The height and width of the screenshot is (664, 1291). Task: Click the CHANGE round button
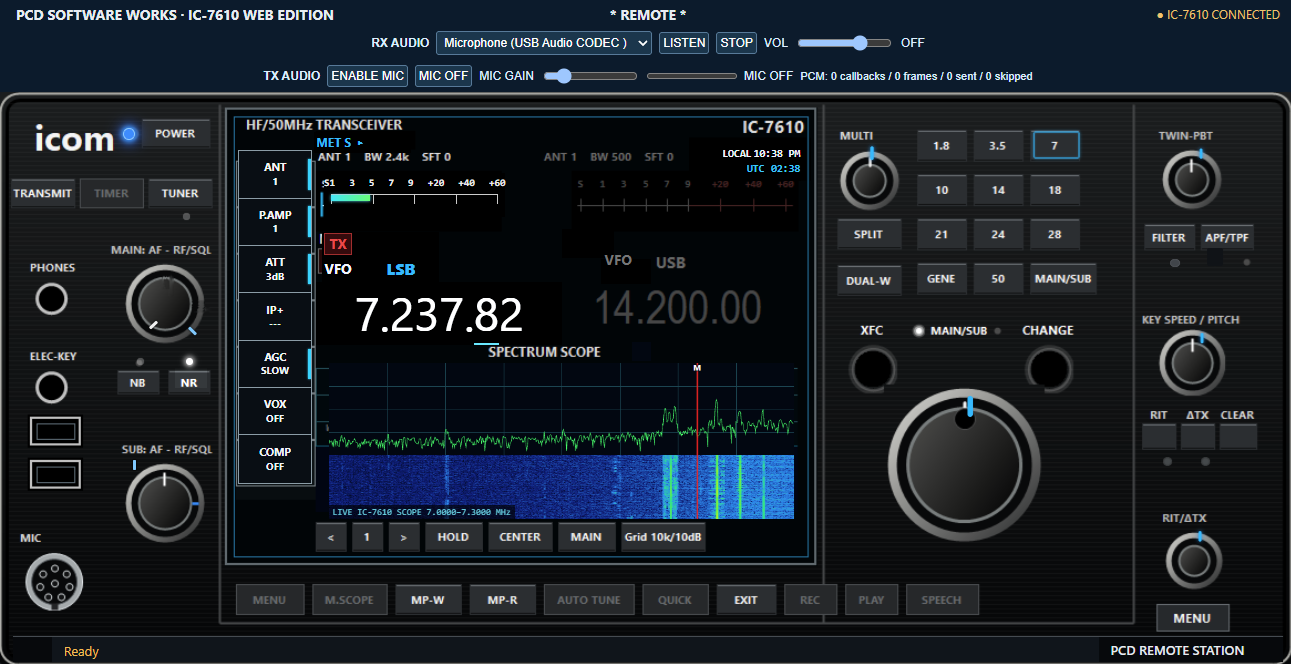coord(1048,370)
